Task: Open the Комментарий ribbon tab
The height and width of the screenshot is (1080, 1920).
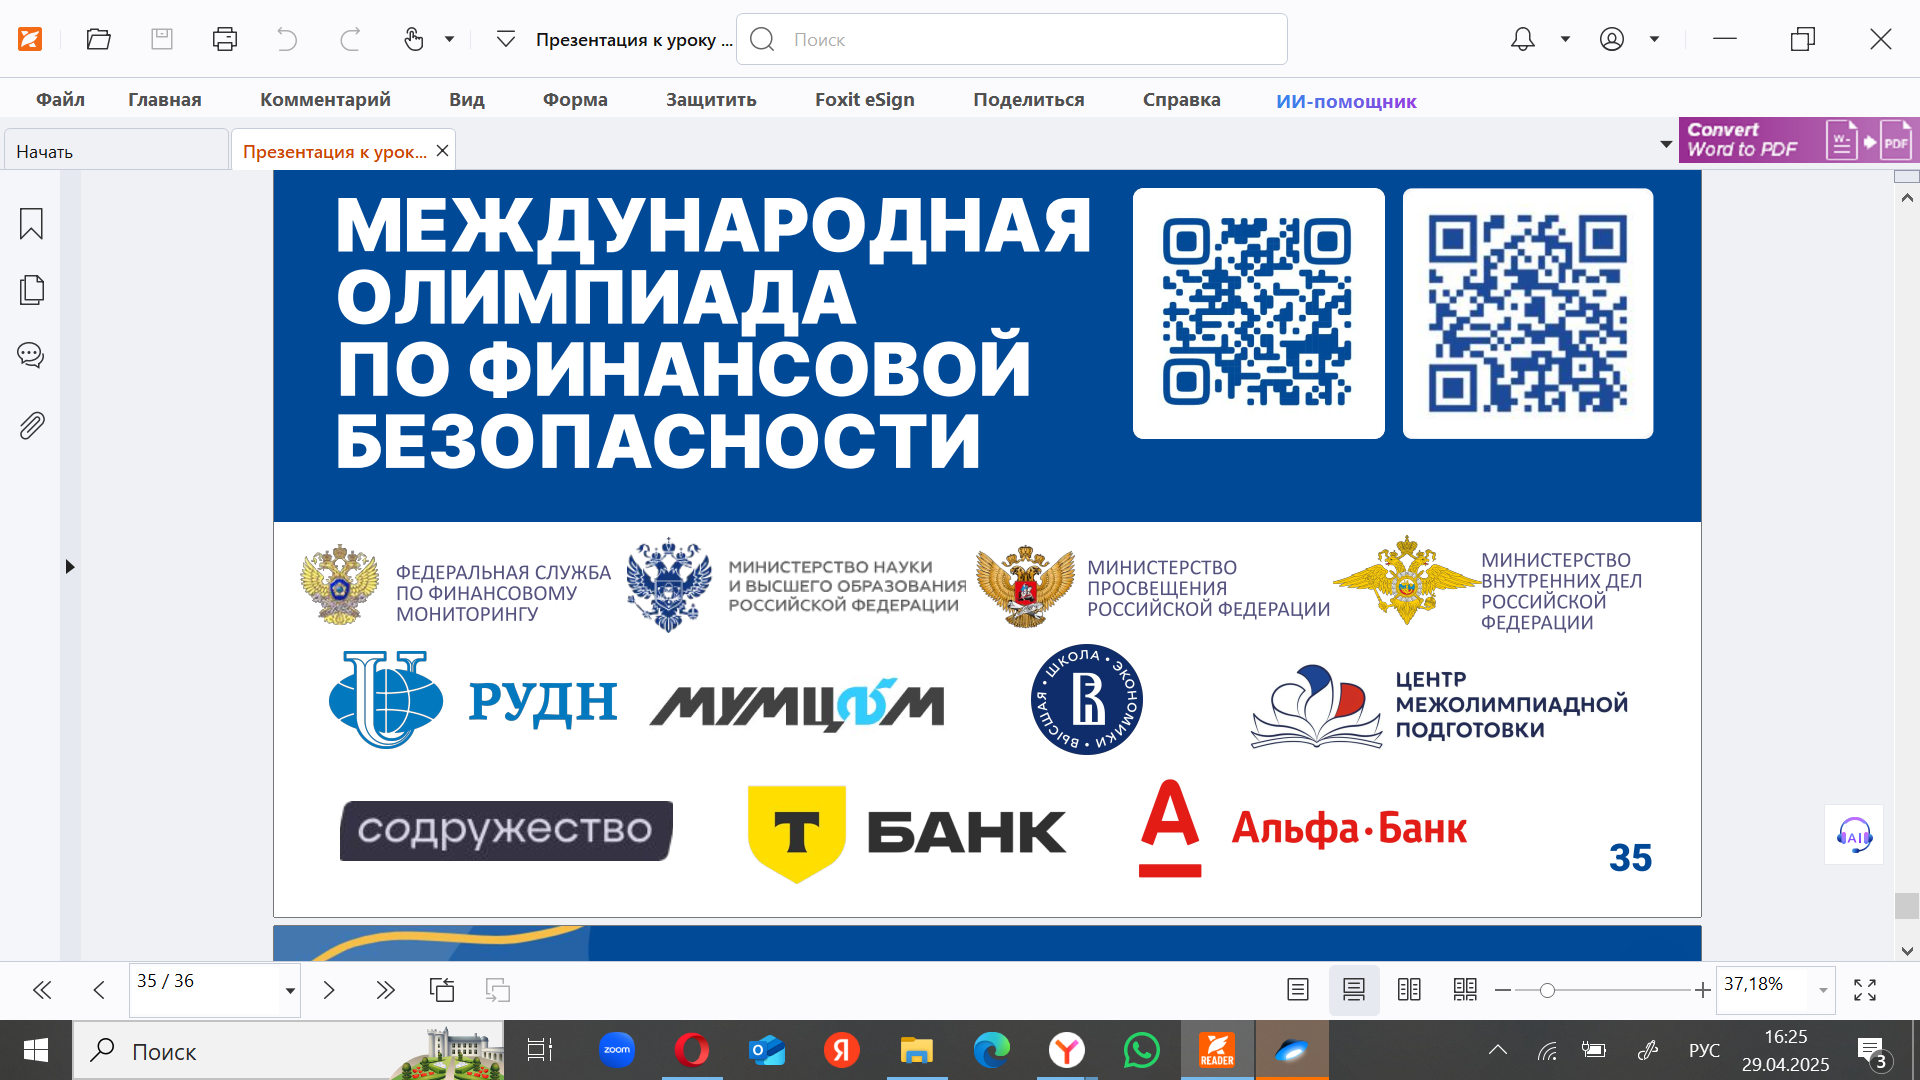Action: pyautogui.click(x=325, y=100)
